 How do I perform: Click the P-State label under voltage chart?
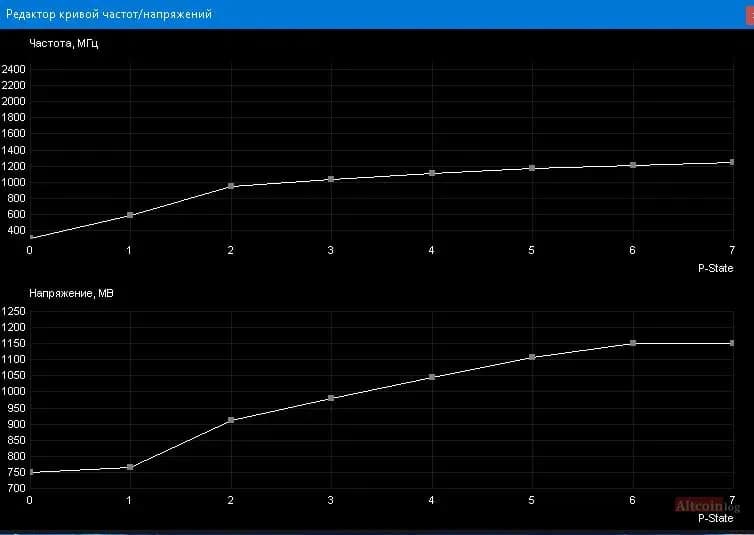(x=716, y=518)
